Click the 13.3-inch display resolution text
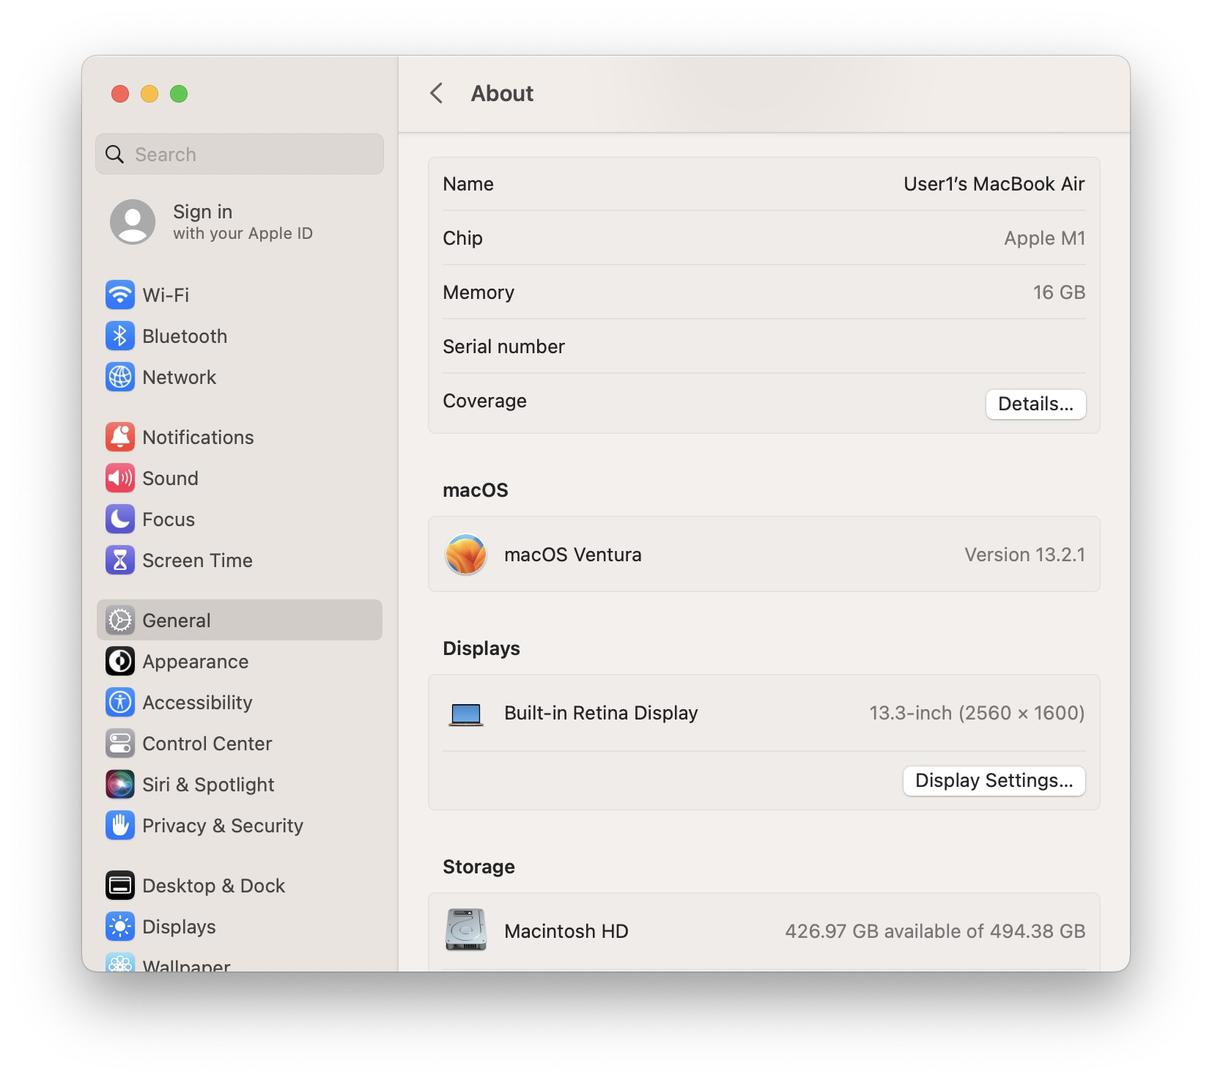The height and width of the screenshot is (1080, 1212). (x=977, y=713)
